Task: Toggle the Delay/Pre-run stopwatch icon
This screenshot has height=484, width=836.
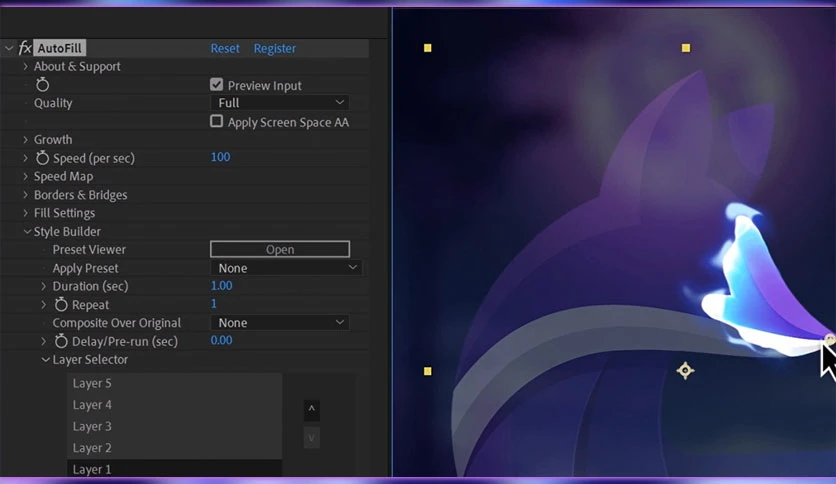Action: (61, 341)
